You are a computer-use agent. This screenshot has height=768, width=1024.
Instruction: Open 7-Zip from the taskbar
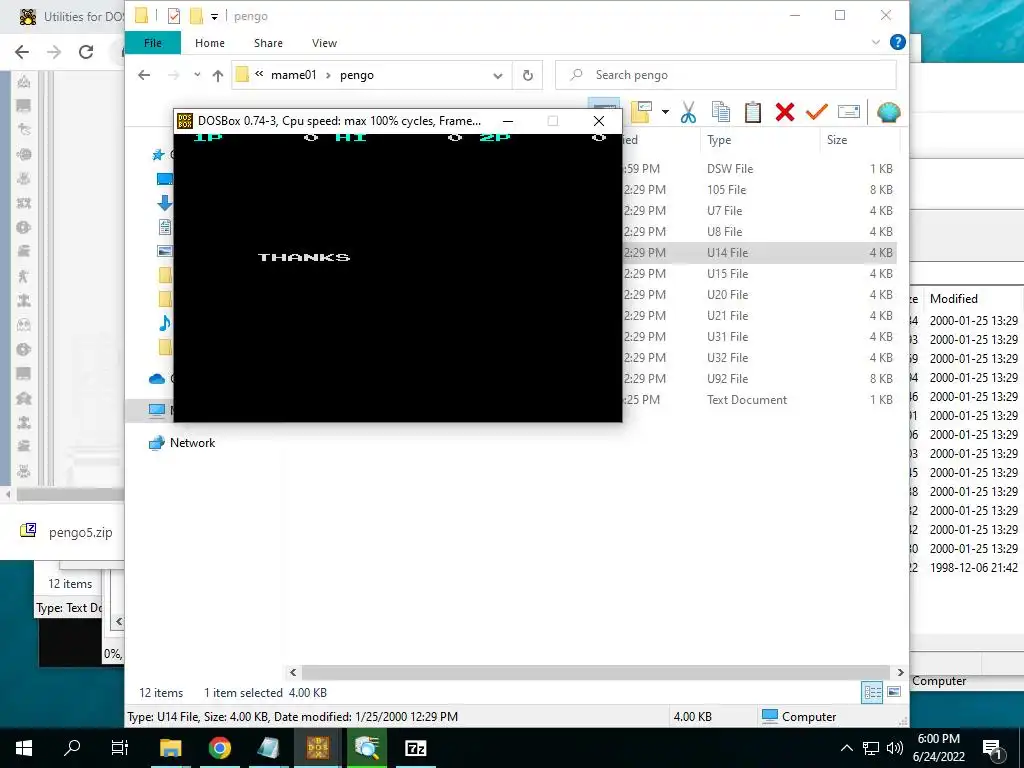415,748
